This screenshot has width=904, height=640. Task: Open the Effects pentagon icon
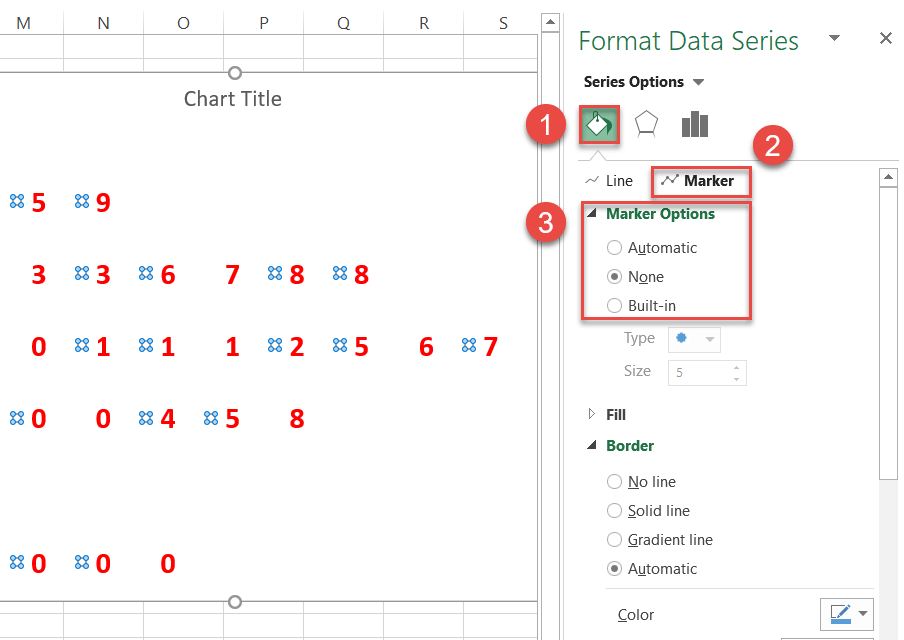point(646,123)
